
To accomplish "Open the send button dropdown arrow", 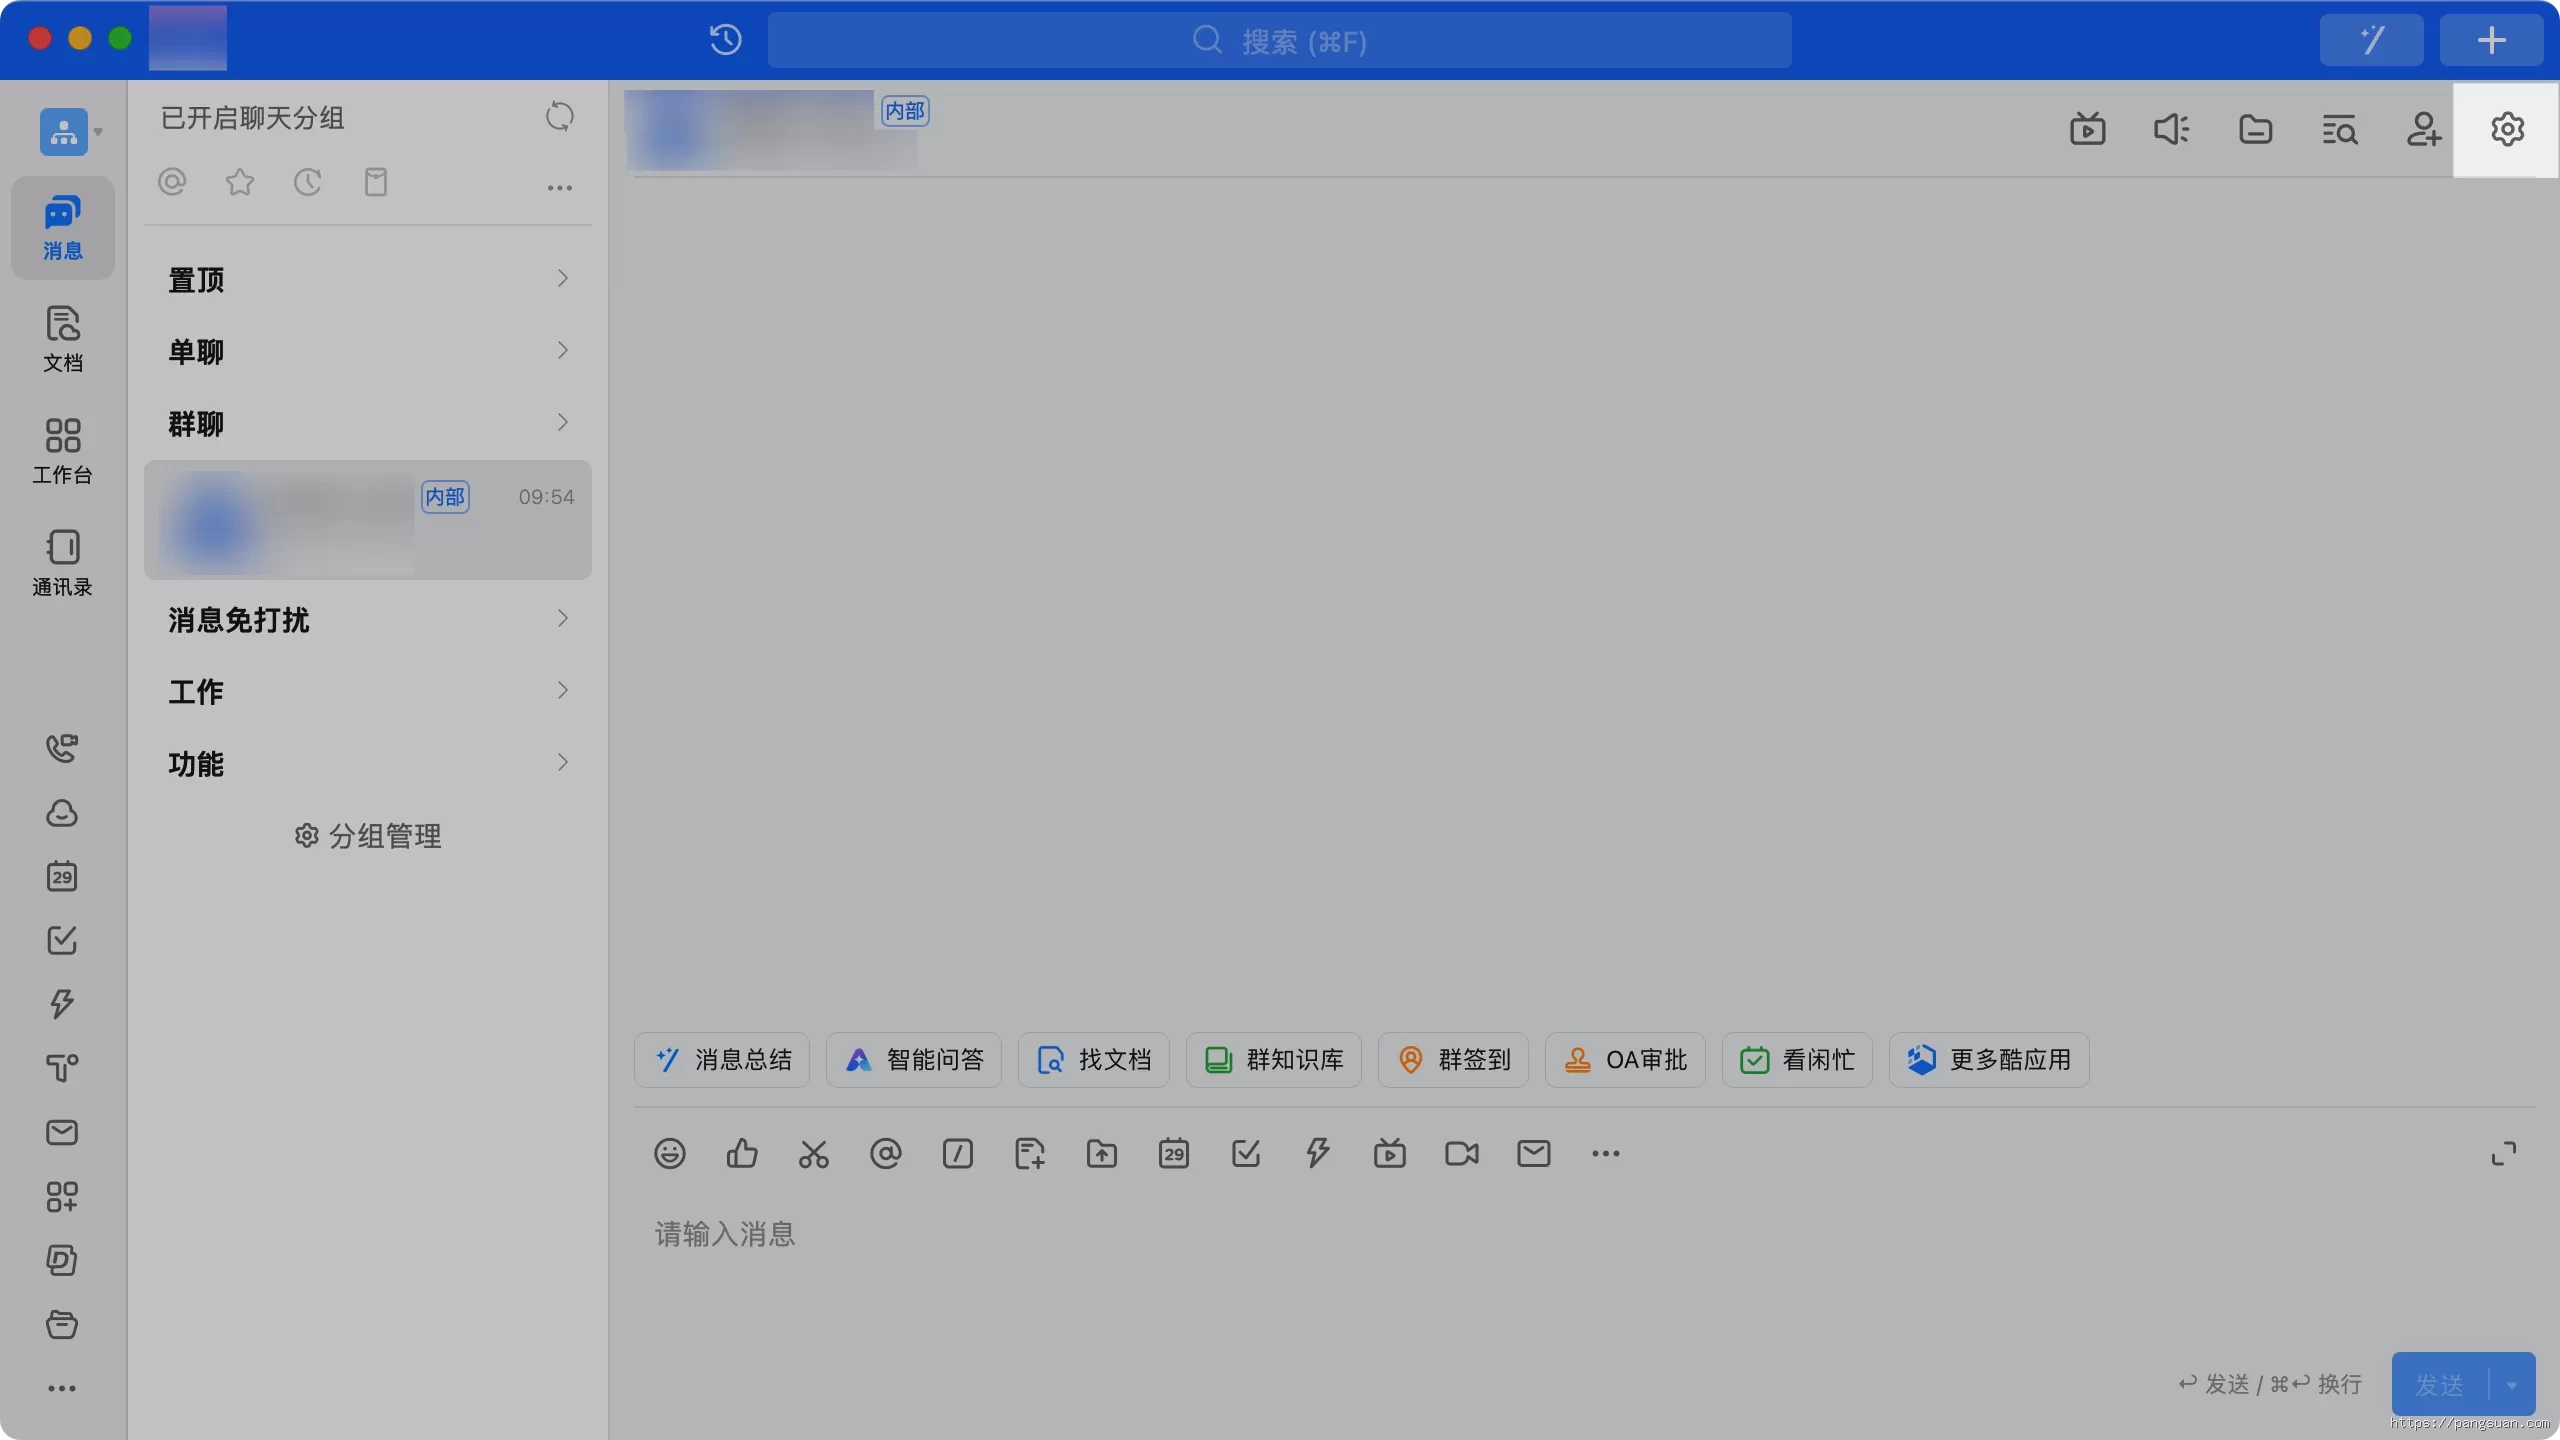I will click(2512, 1385).
